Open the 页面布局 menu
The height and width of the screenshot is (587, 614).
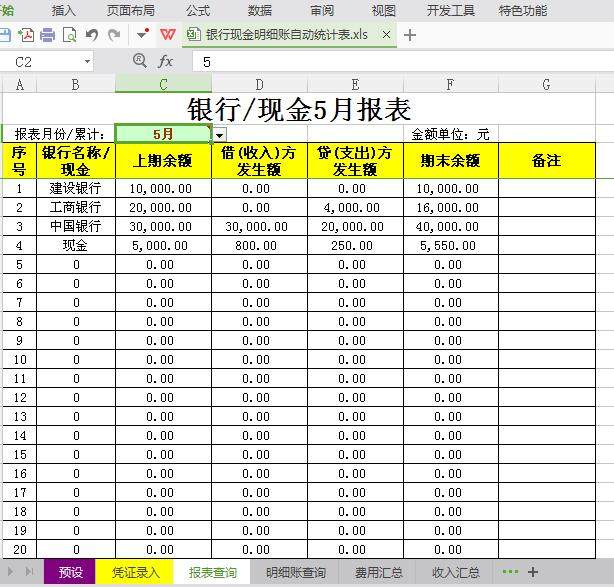131,11
